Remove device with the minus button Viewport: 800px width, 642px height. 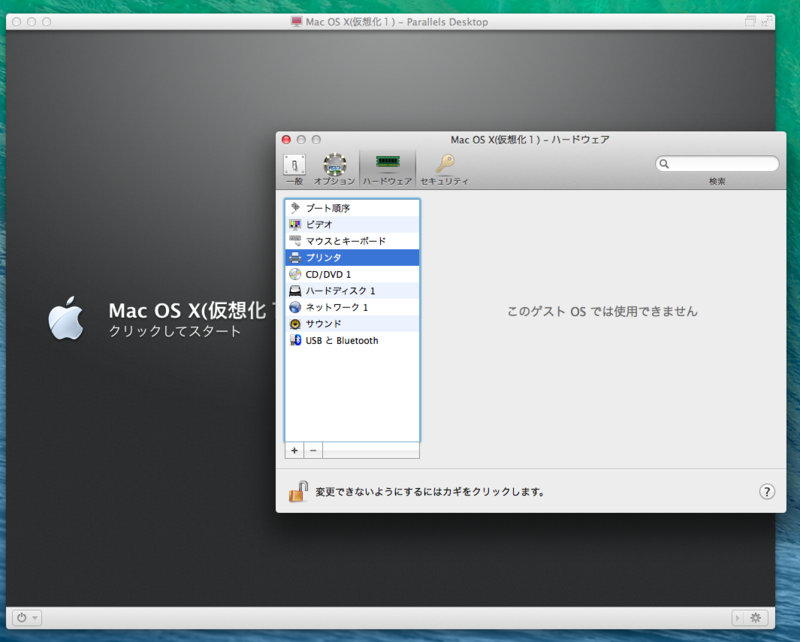(x=313, y=451)
